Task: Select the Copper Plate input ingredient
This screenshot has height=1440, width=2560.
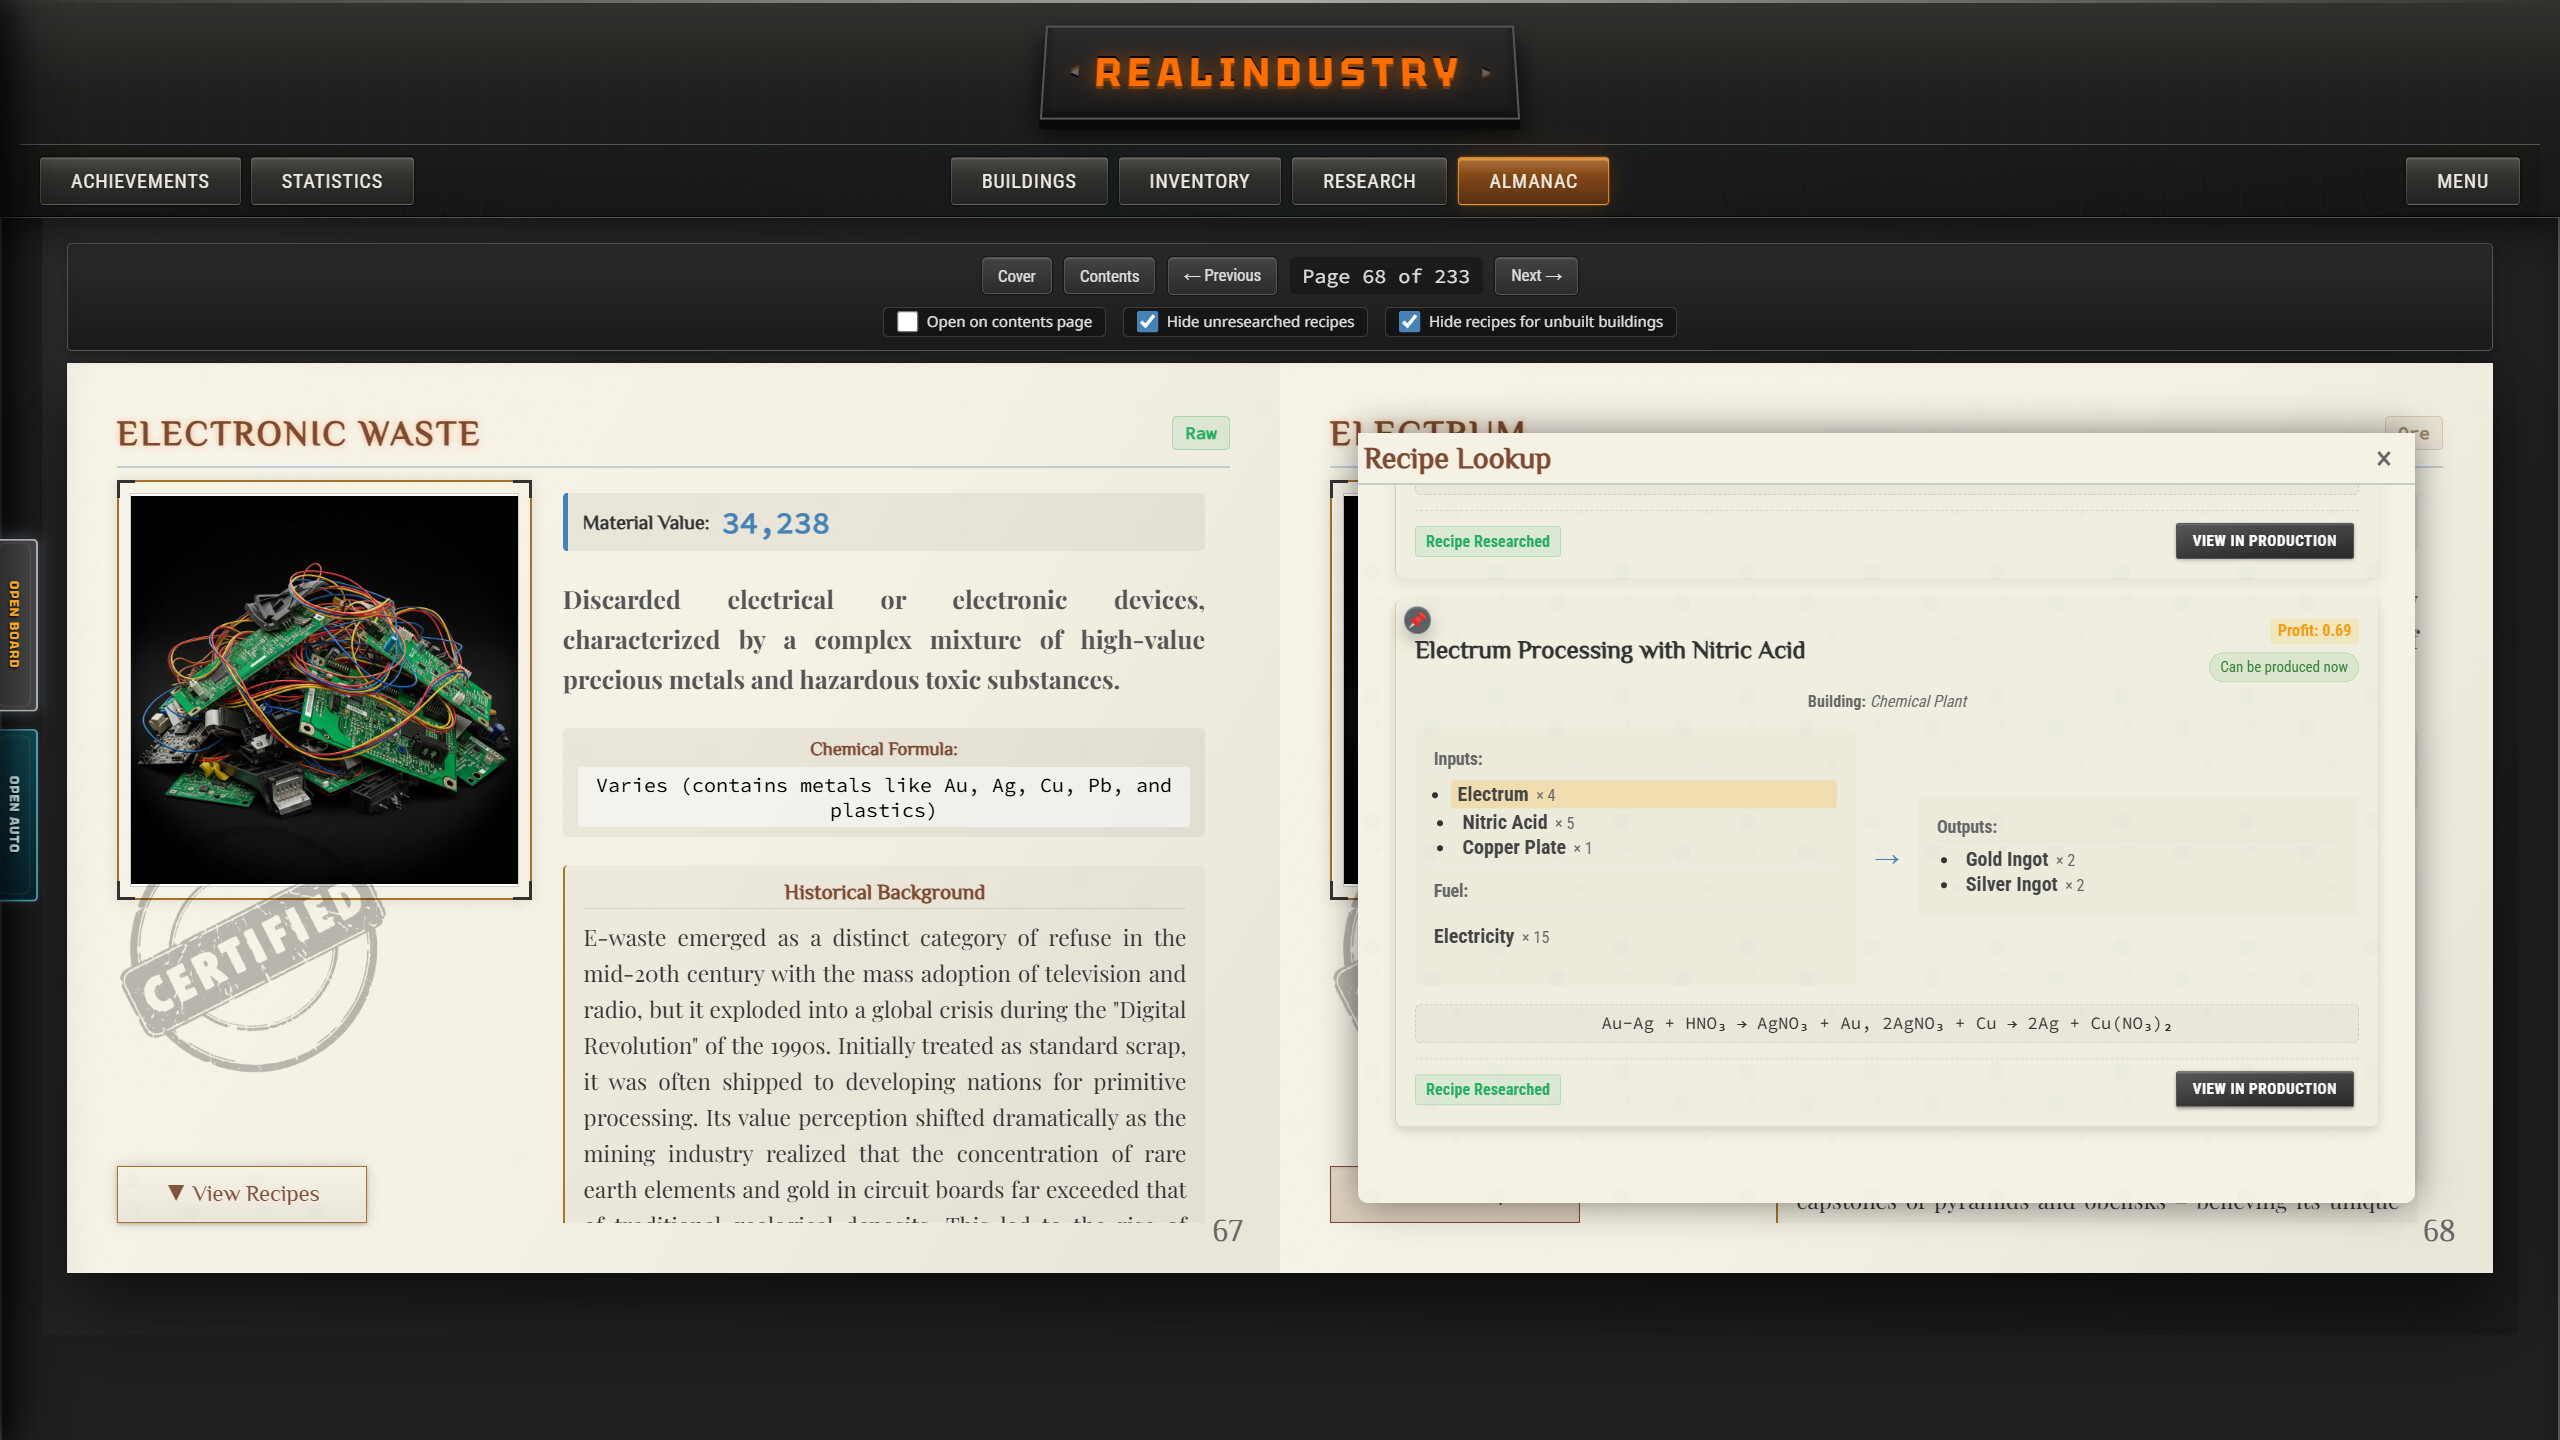Action: (1527, 847)
